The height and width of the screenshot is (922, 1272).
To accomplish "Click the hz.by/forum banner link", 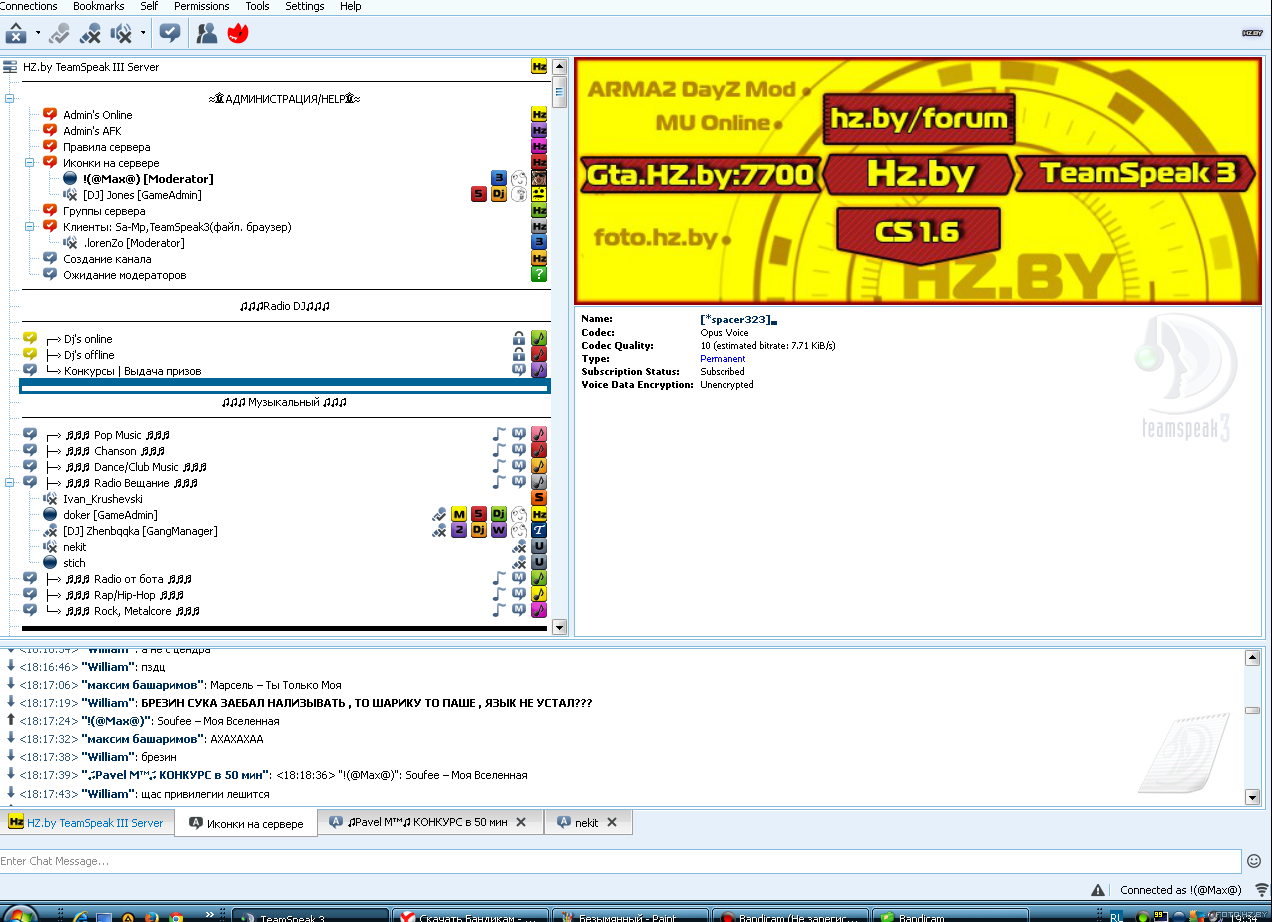I will pos(919,119).
